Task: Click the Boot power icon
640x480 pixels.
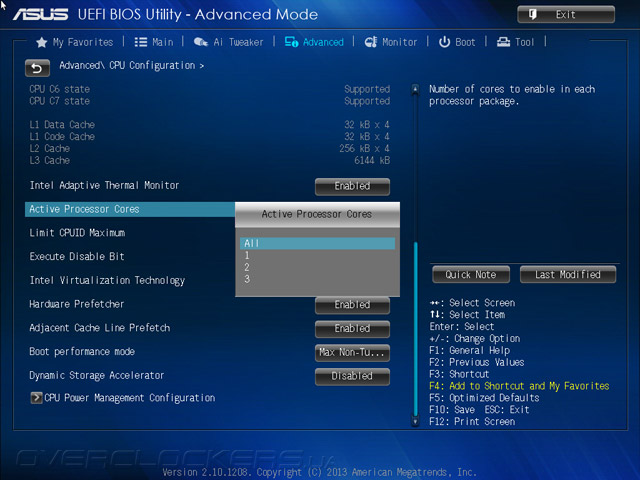Action: (x=444, y=42)
